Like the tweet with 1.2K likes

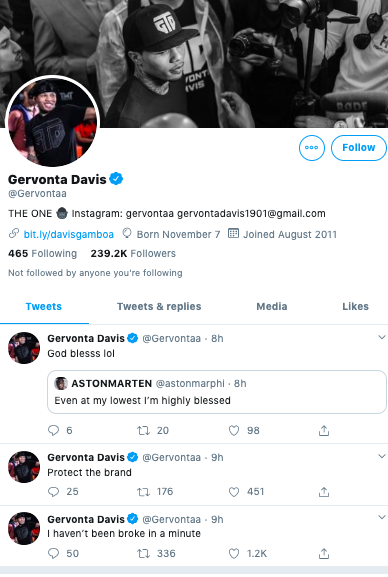click(234, 553)
